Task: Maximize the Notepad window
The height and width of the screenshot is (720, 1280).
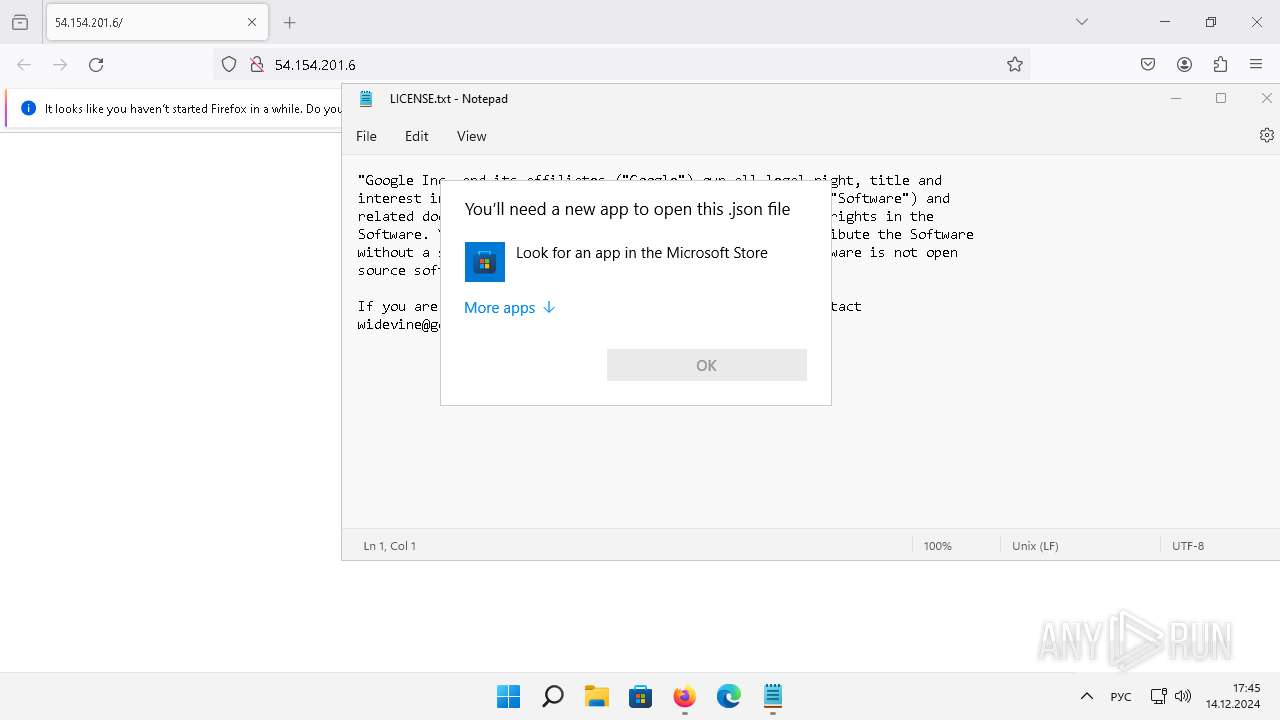Action: pyautogui.click(x=1221, y=98)
